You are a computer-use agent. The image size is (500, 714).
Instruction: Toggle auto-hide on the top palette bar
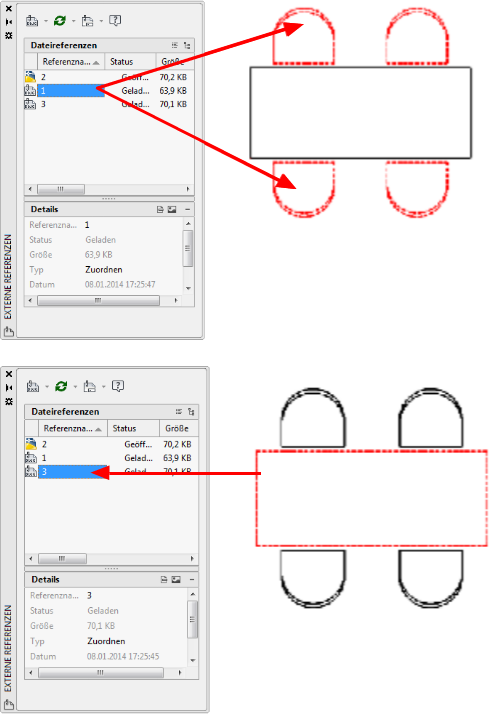click(9, 22)
